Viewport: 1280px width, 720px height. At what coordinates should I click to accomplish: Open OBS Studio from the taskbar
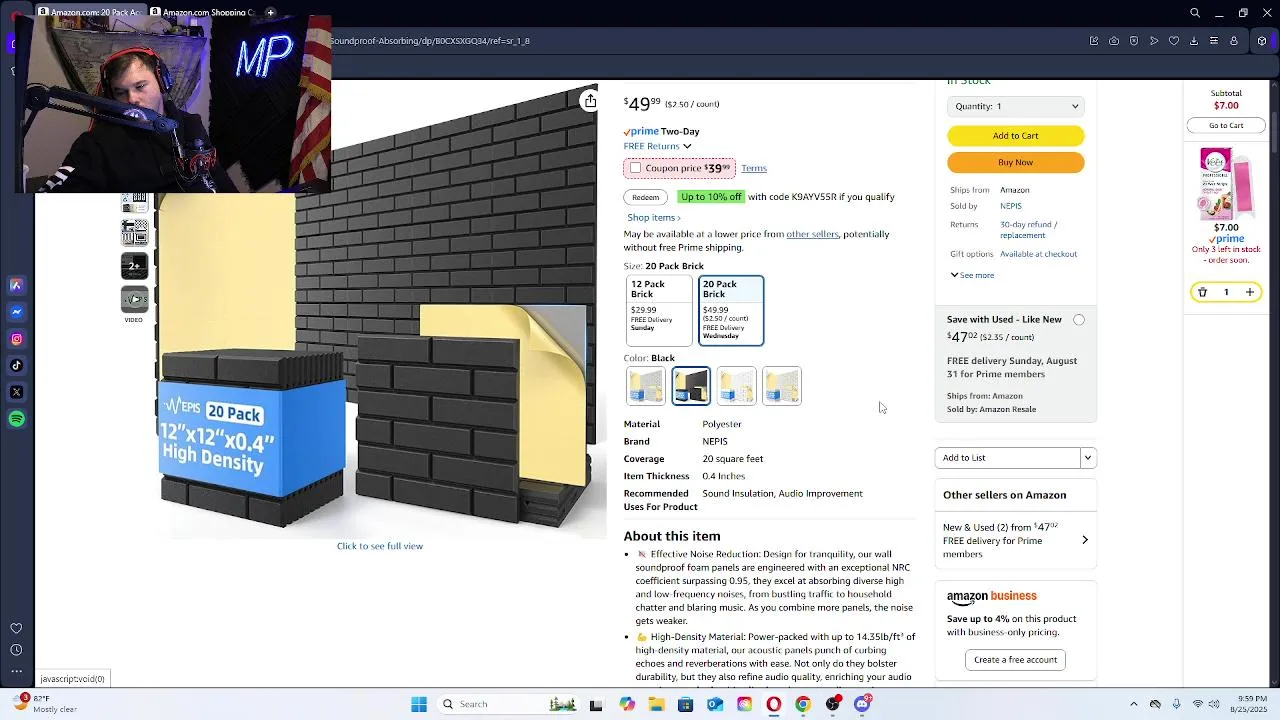(832, 704)
